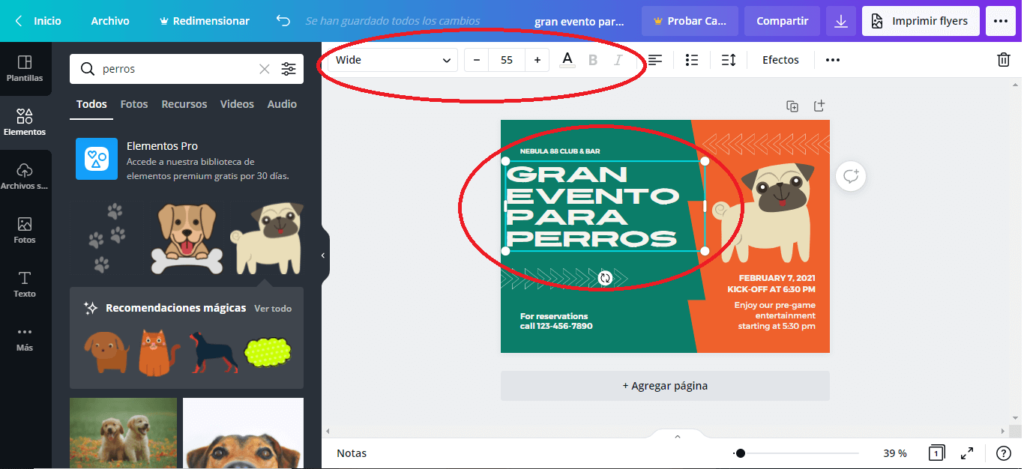This screenshot has width=1024, height=469.
Task: Delete element with trash icon
Action: (1003, 60)
